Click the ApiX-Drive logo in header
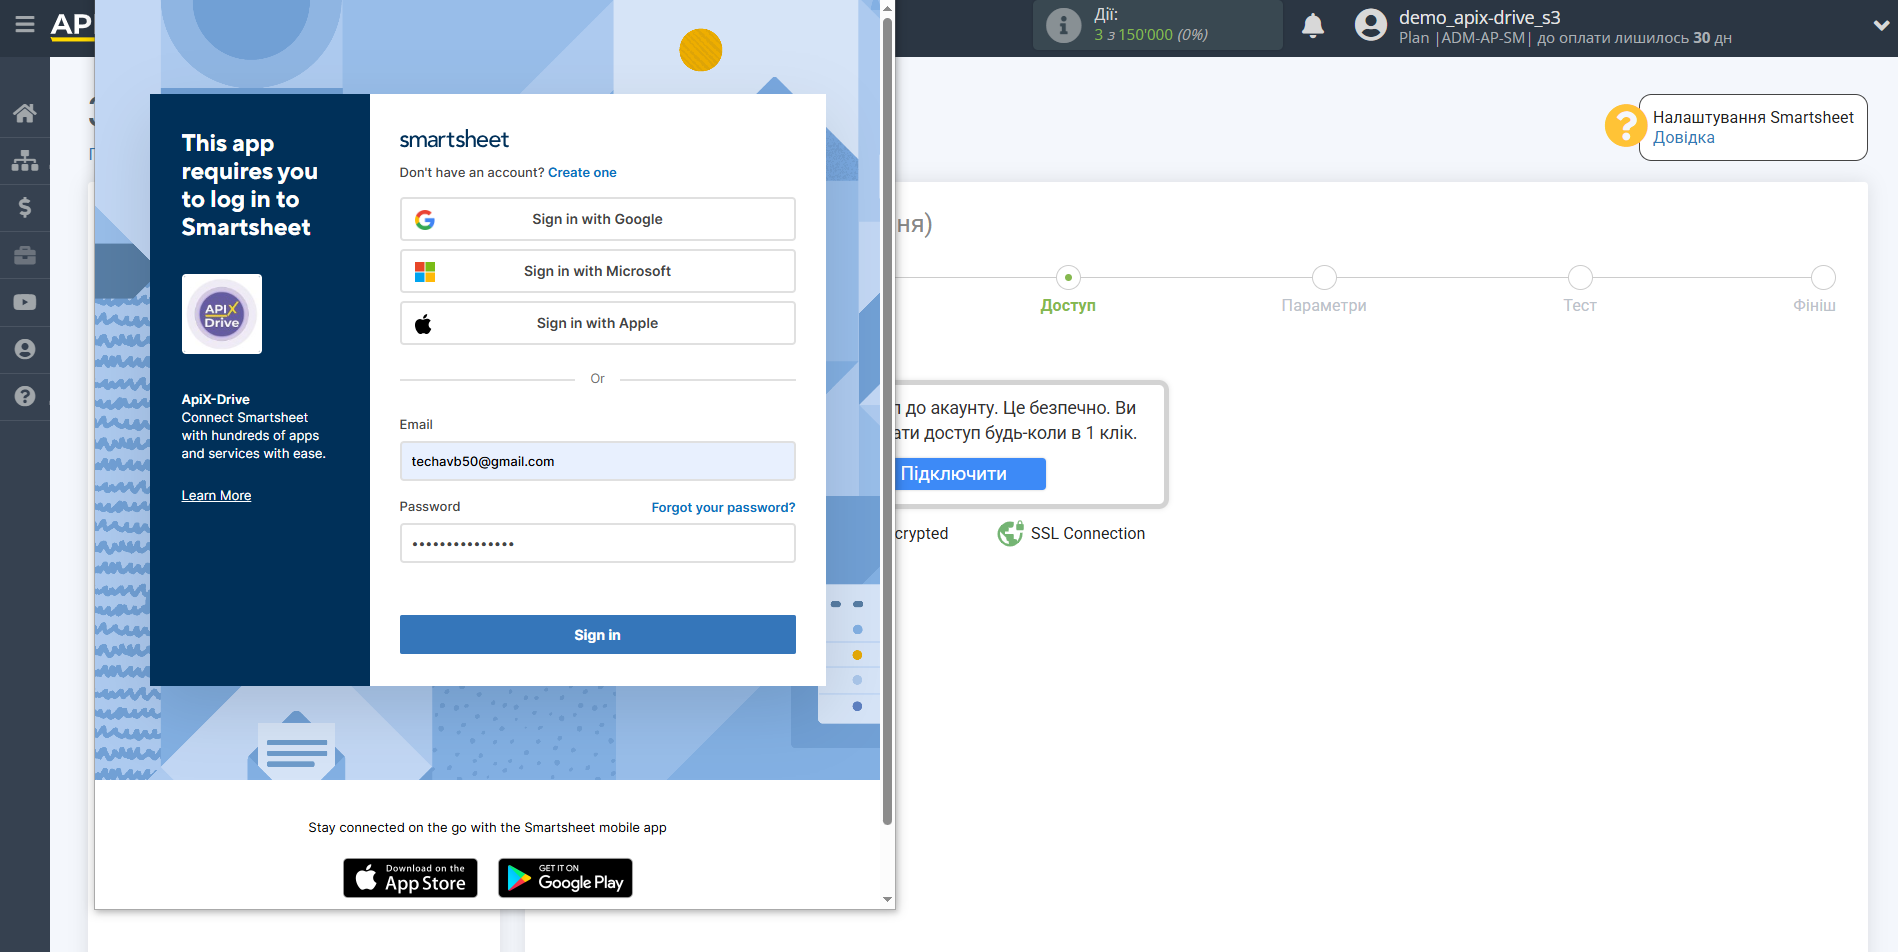The image size is (1898, 952). tap(71, 25)
